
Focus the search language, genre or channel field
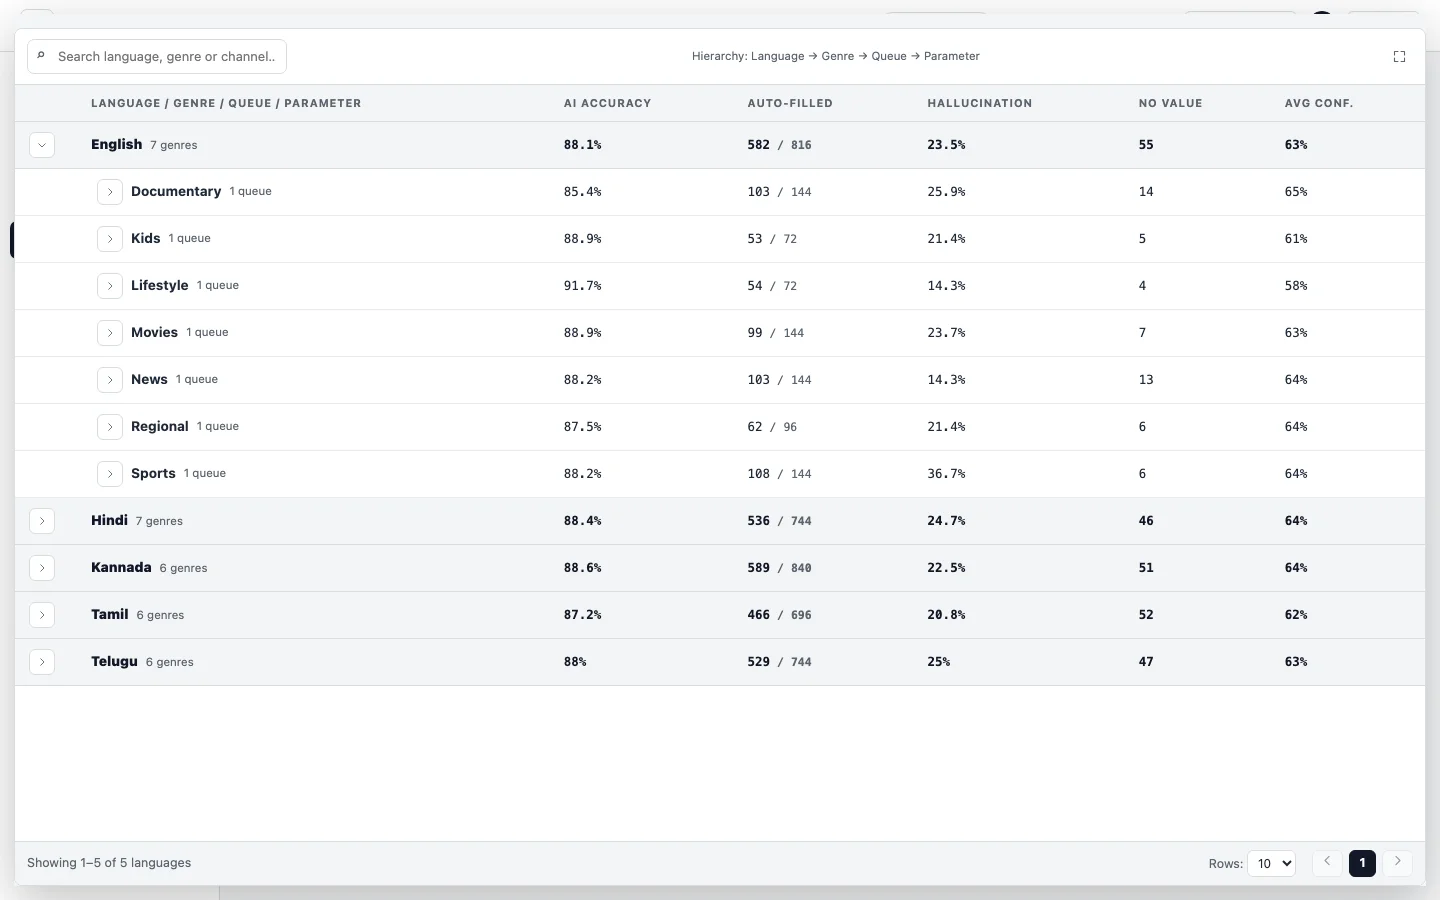(157, 57)
